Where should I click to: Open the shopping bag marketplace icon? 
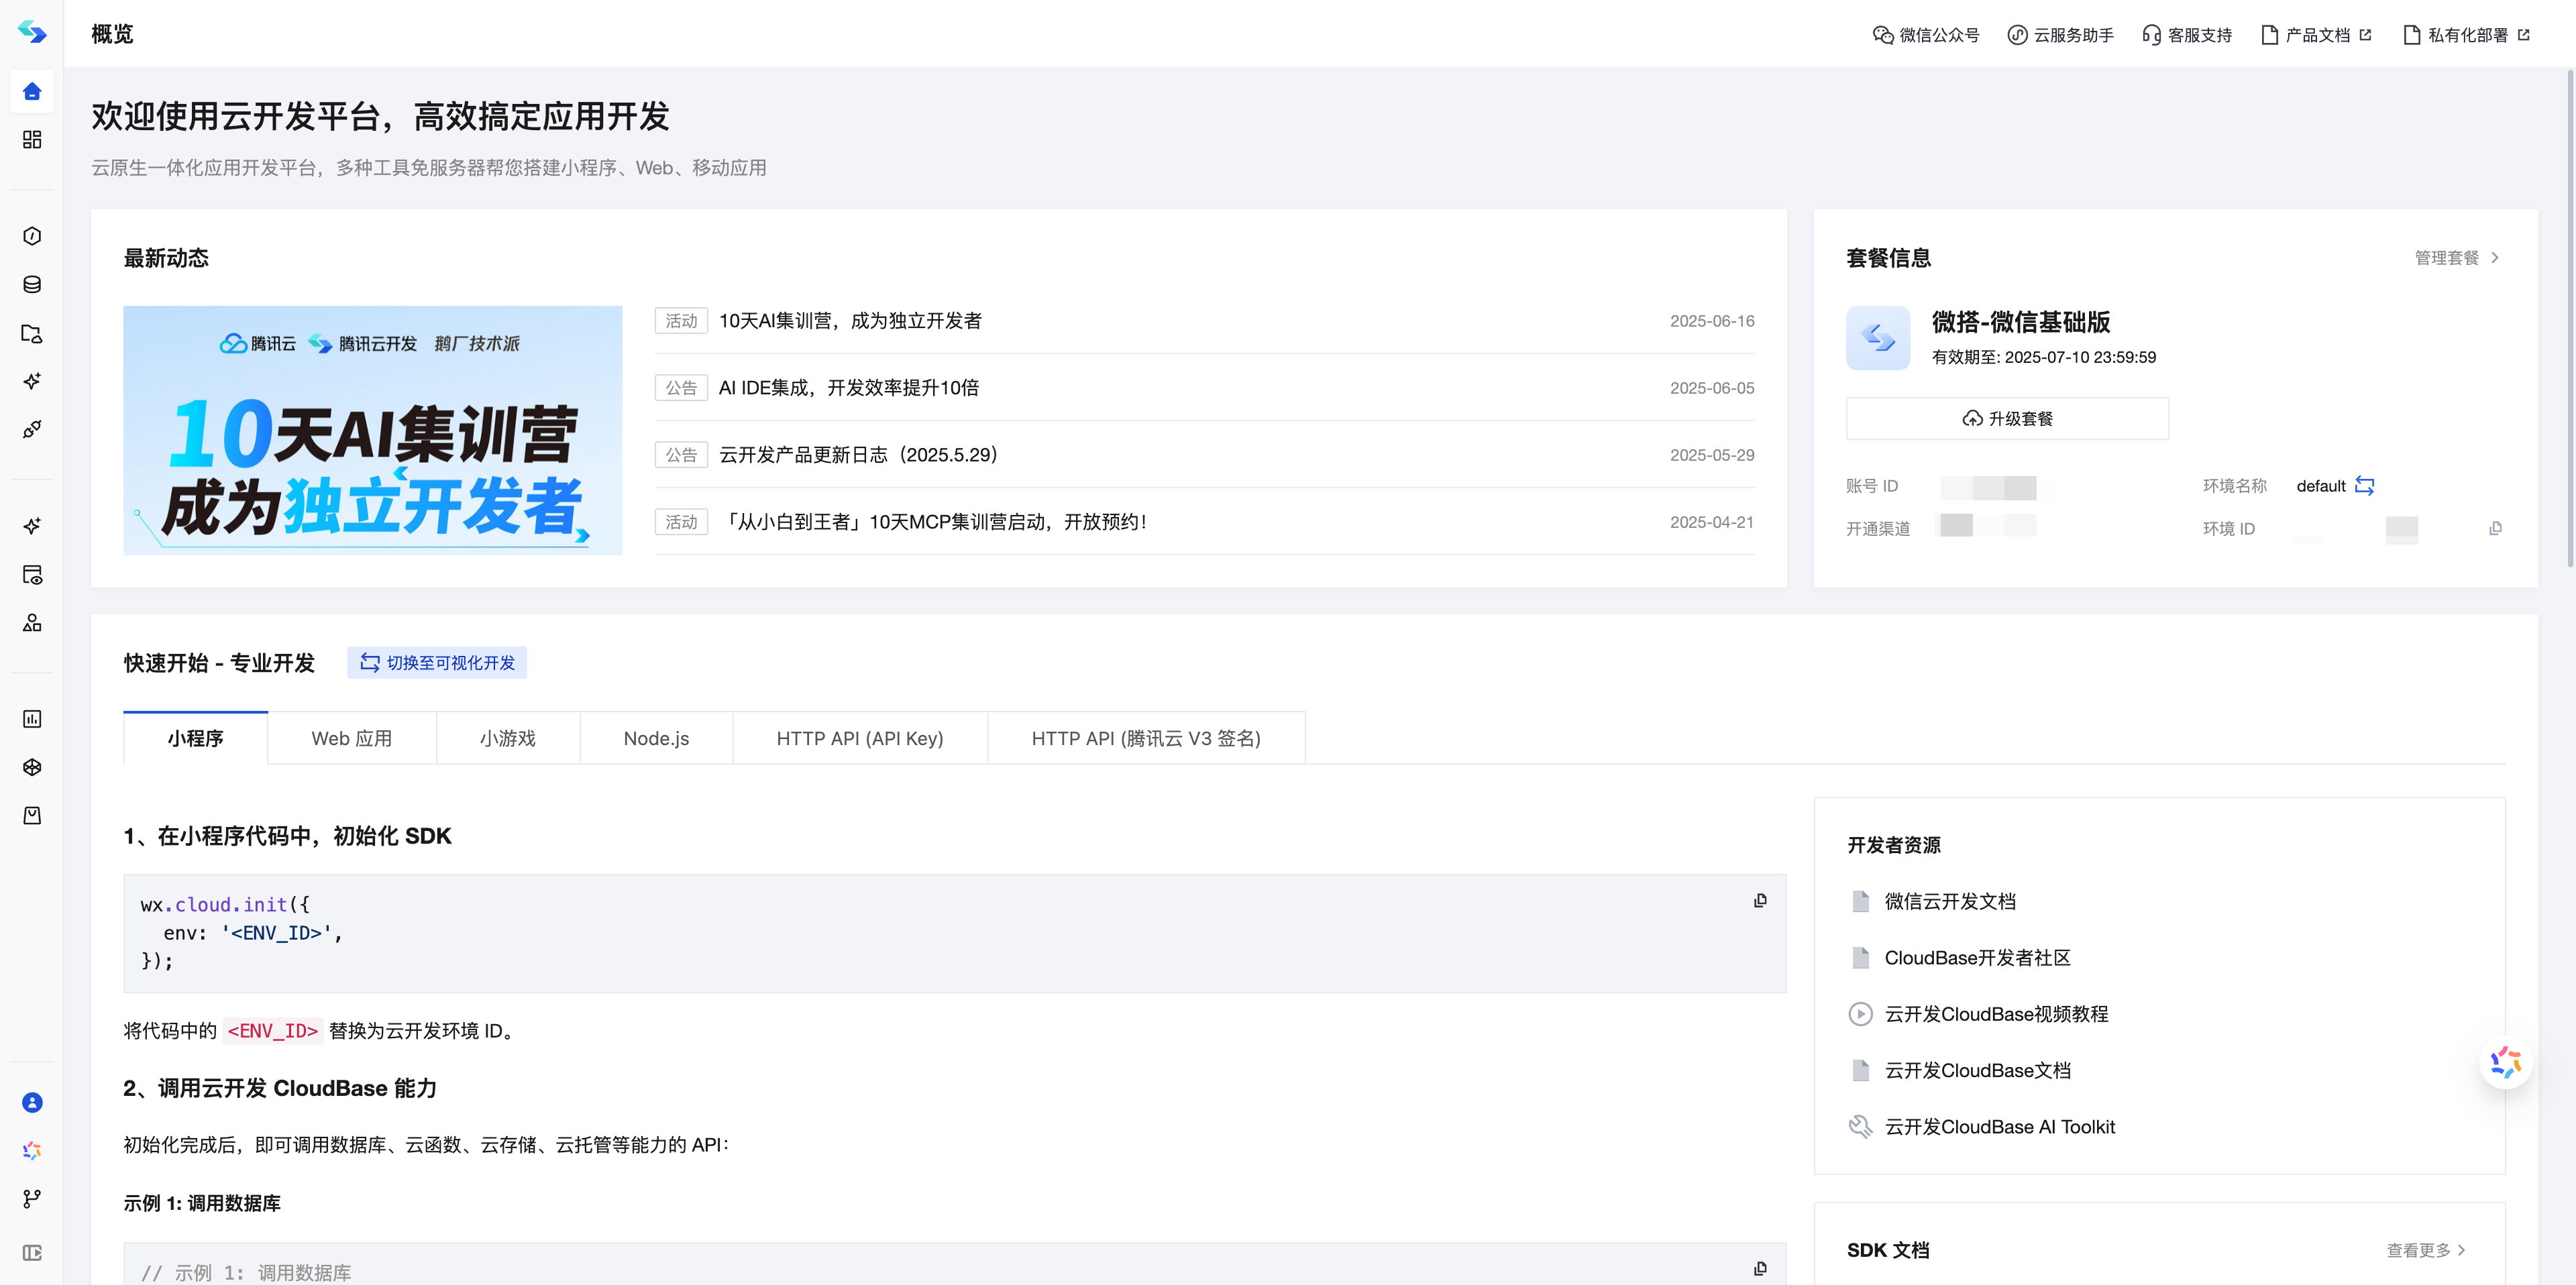(x=32, y=815)
